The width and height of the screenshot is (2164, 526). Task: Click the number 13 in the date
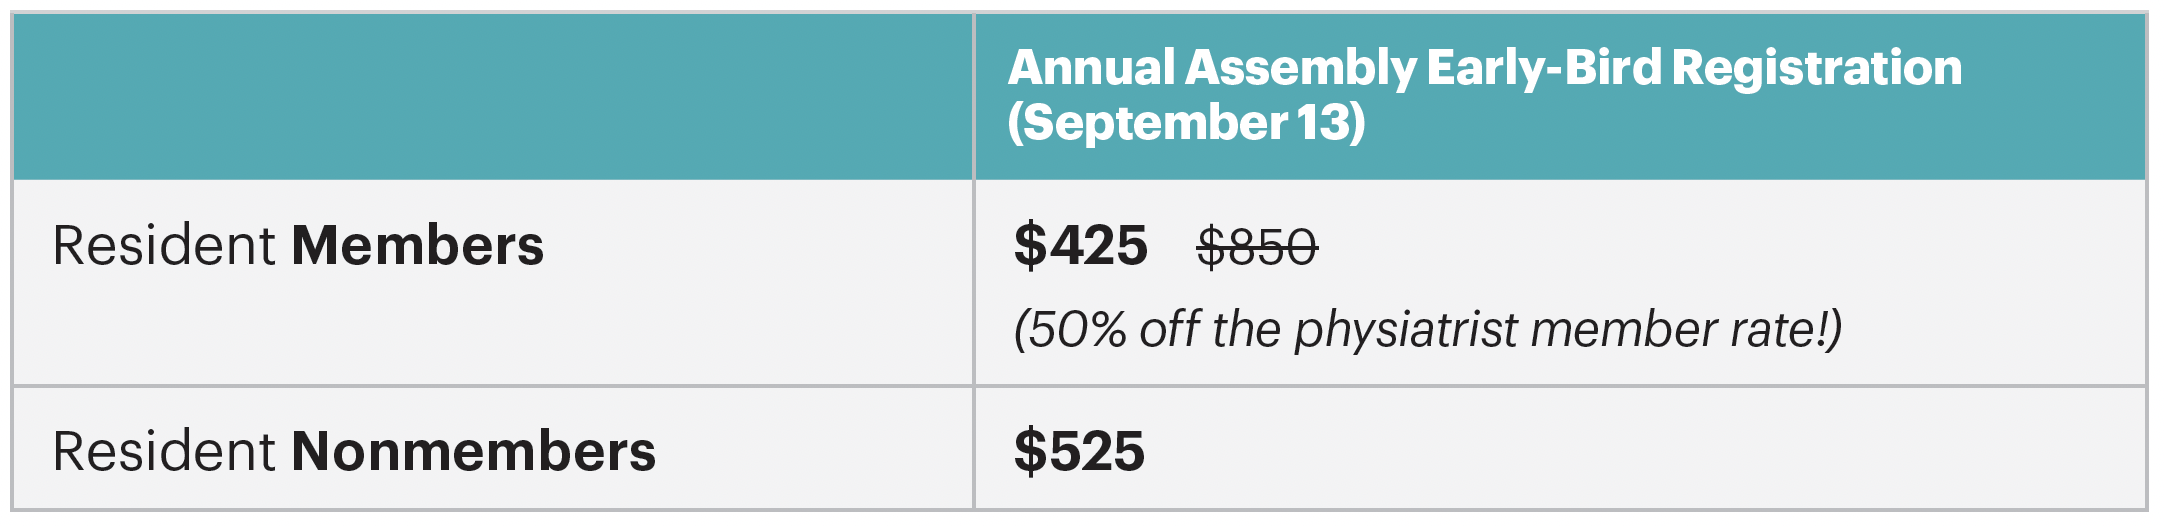pos(1324,122)
